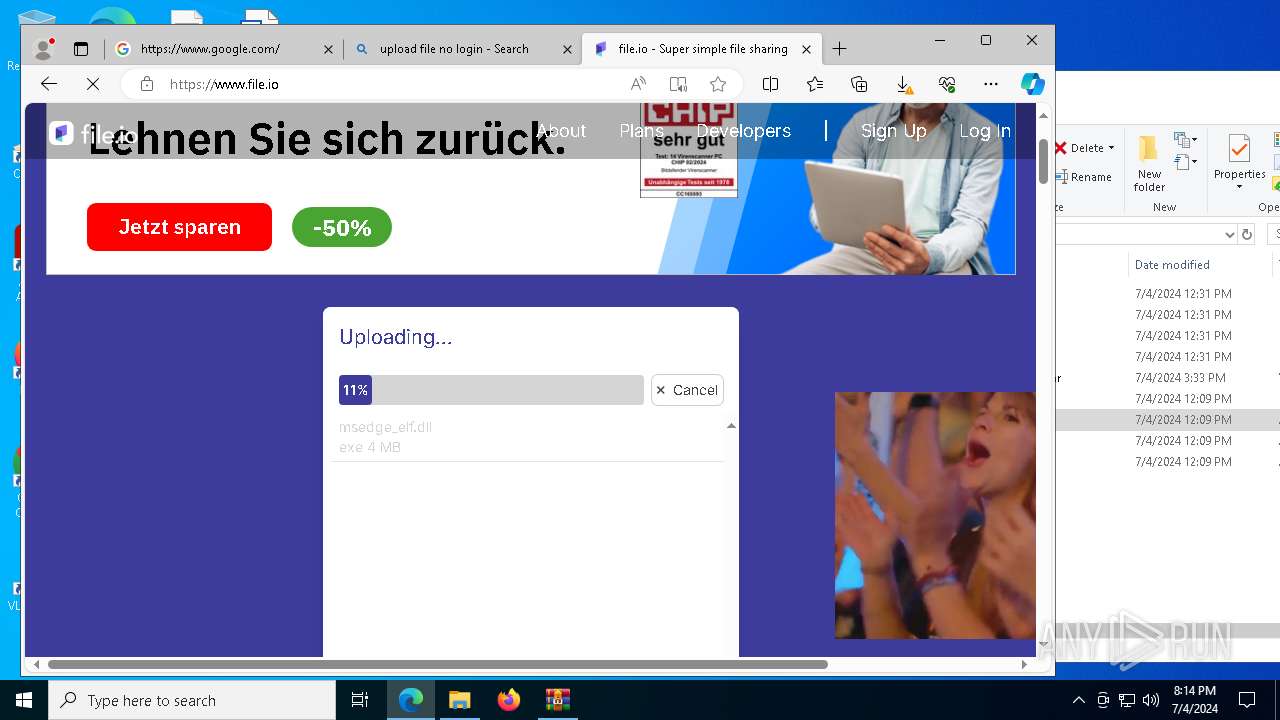Open the Copilot sidebar icon
1280x720 pixels.
pyautogui.click(x=1033, y=84)
